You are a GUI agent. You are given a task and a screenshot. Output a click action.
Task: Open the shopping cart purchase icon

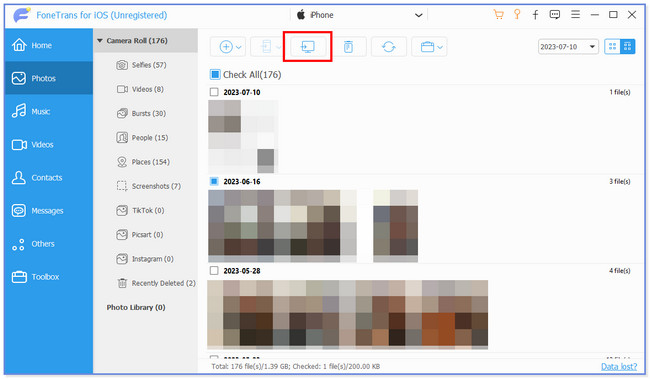pyautogui.click(x=498, y=15)
